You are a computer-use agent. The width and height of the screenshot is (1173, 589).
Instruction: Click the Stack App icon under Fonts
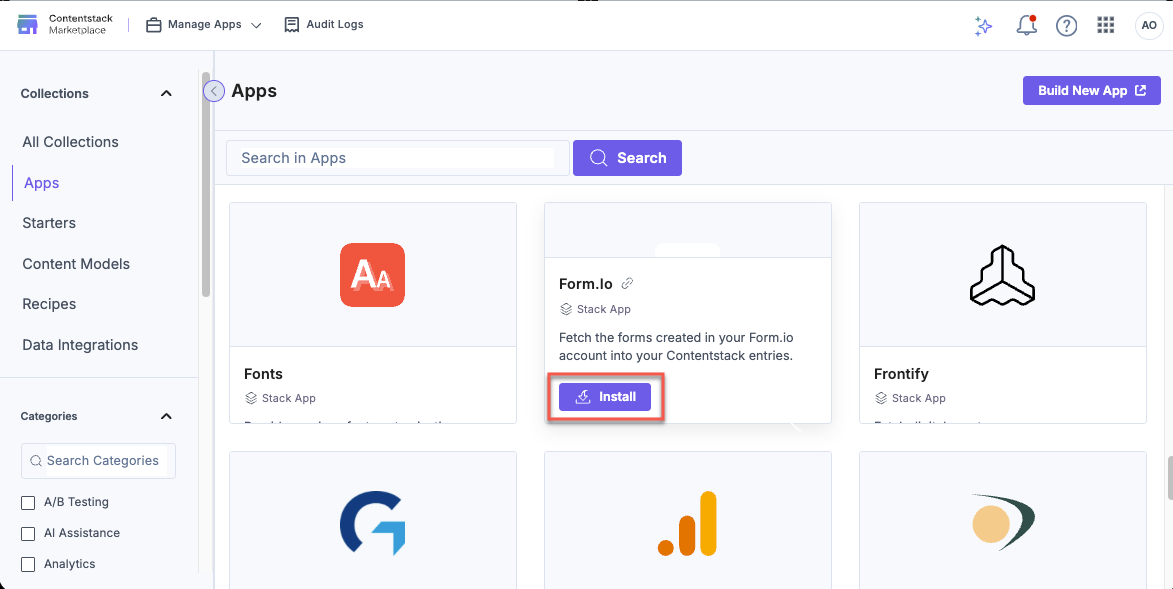pos(251,398)
